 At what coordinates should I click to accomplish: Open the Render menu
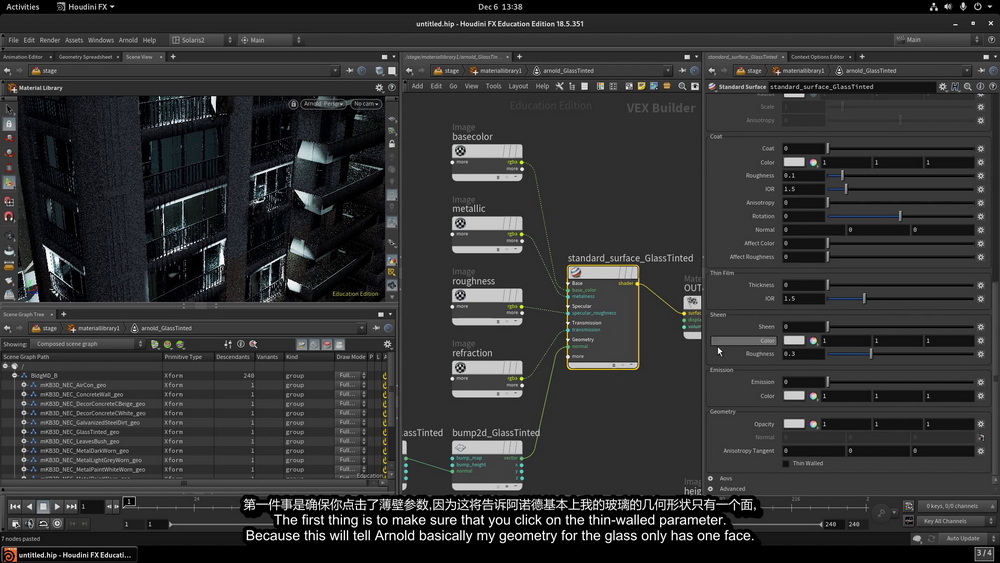[x=50, y=40]
